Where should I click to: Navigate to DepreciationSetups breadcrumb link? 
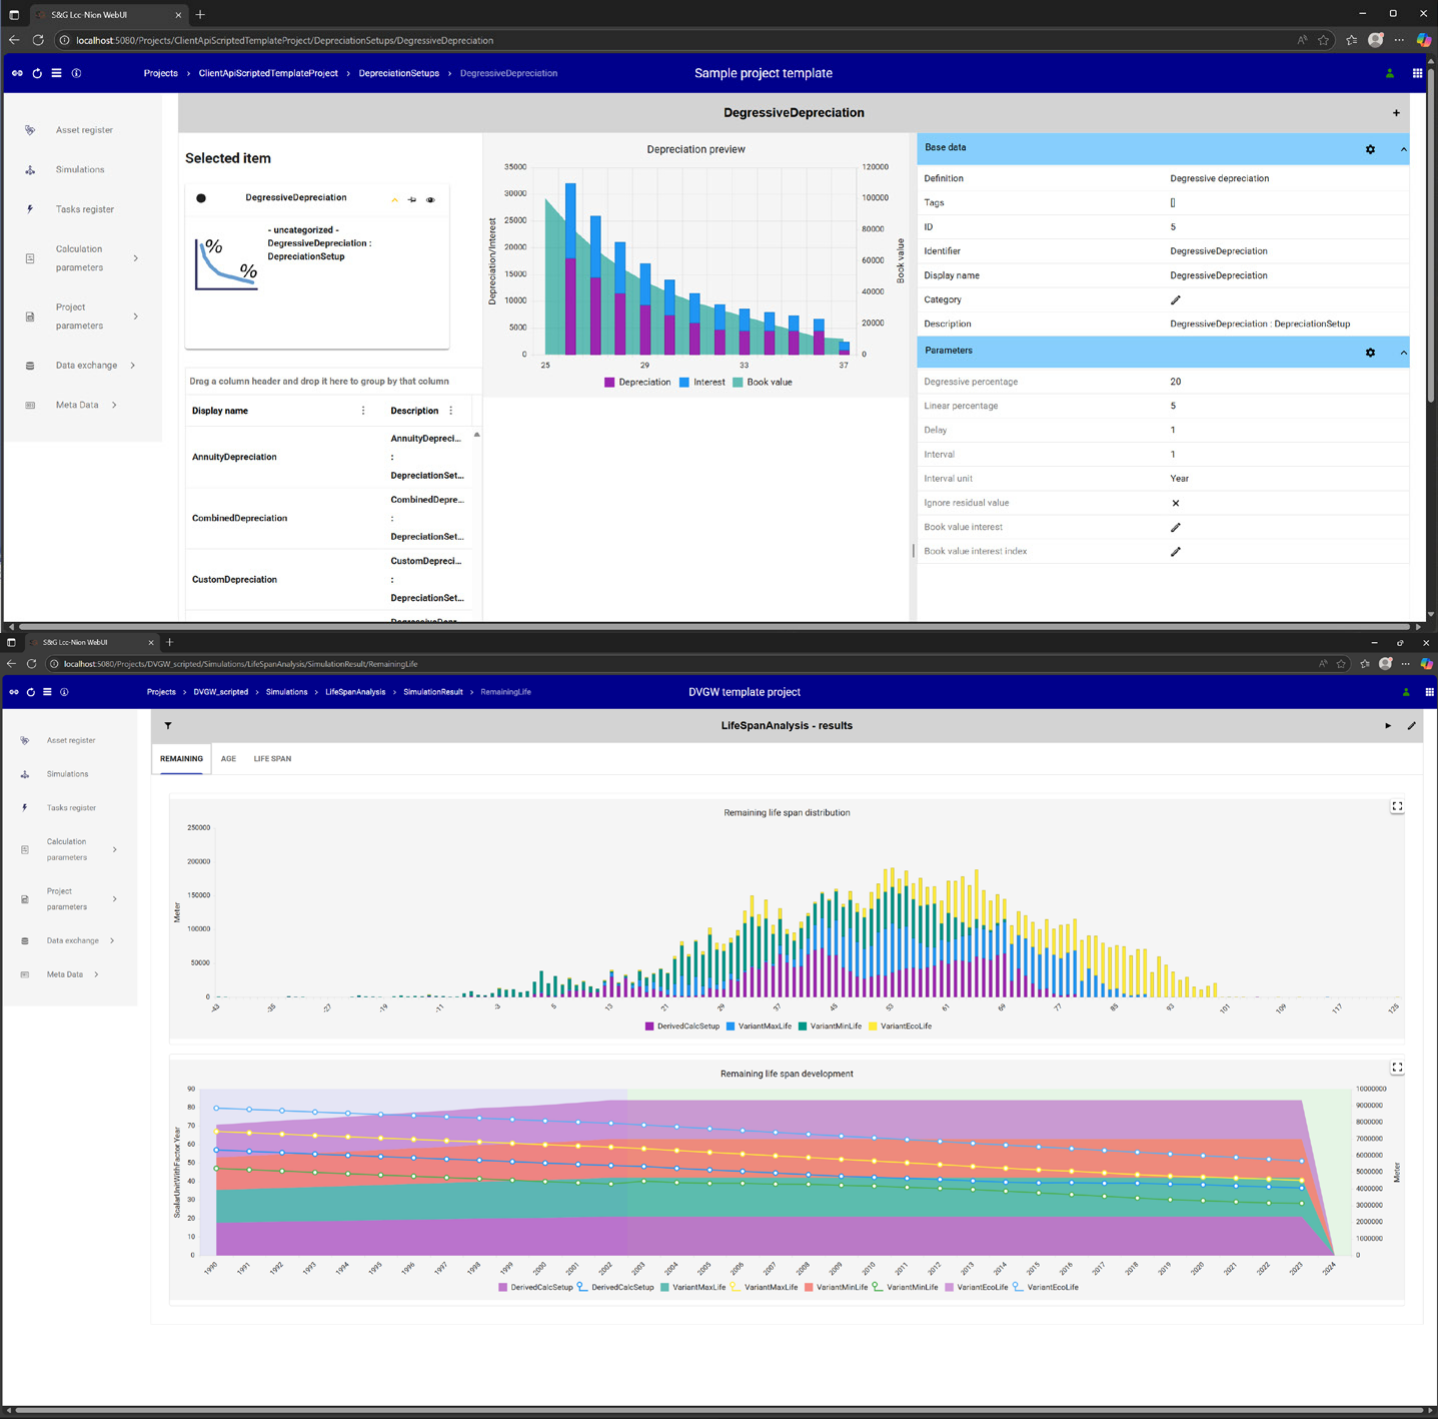(398, 73)
